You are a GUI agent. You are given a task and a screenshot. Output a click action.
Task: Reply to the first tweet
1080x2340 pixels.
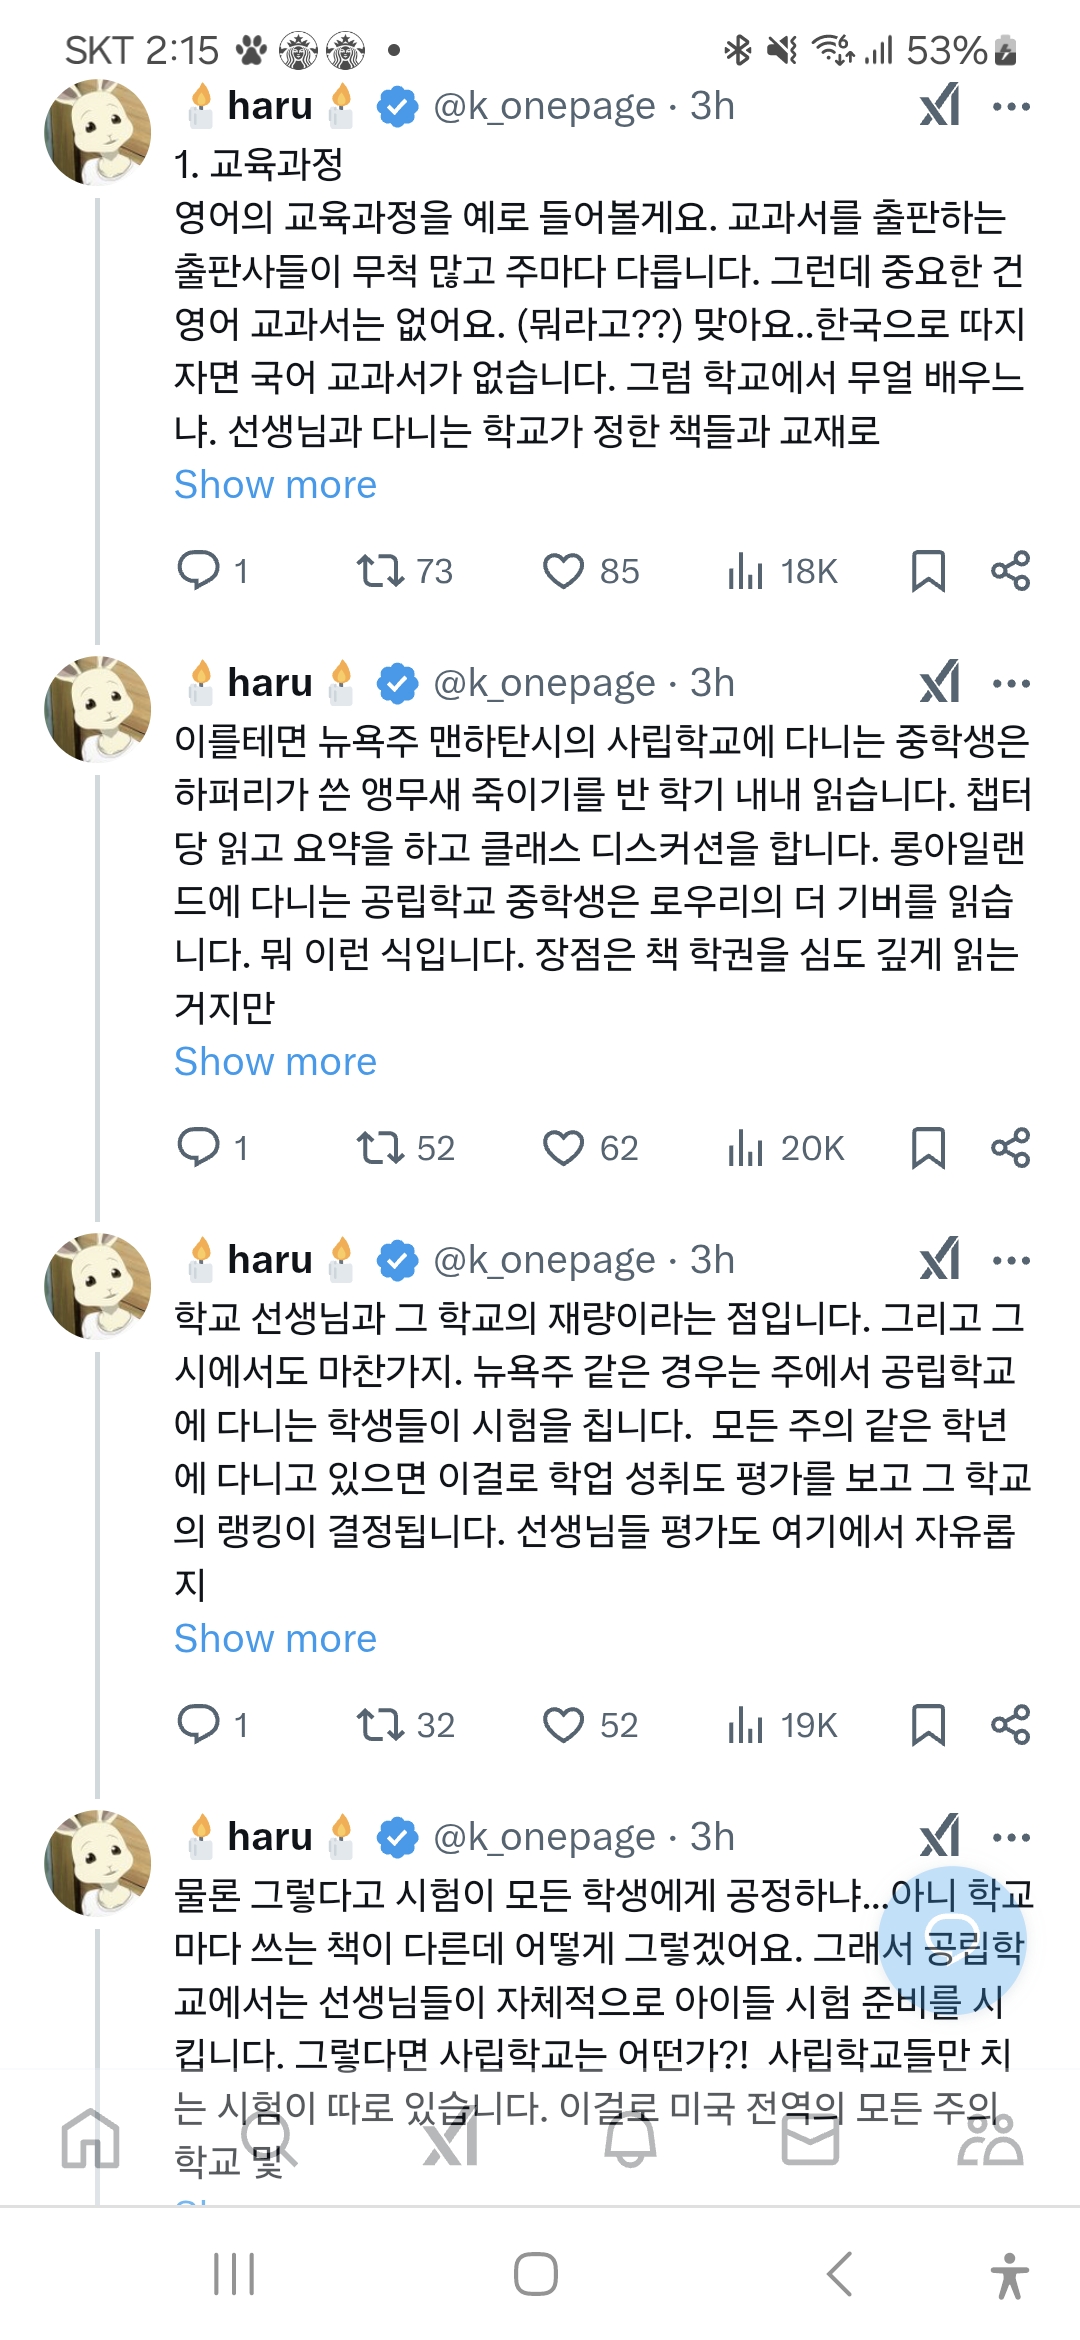click(198, 571)
